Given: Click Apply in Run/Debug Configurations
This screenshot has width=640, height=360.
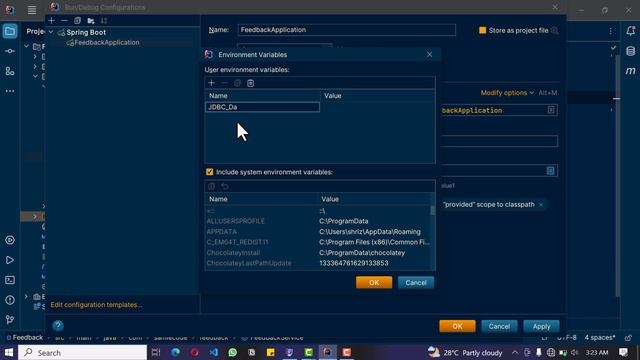Looking at the screenshot, I should 541,326.
